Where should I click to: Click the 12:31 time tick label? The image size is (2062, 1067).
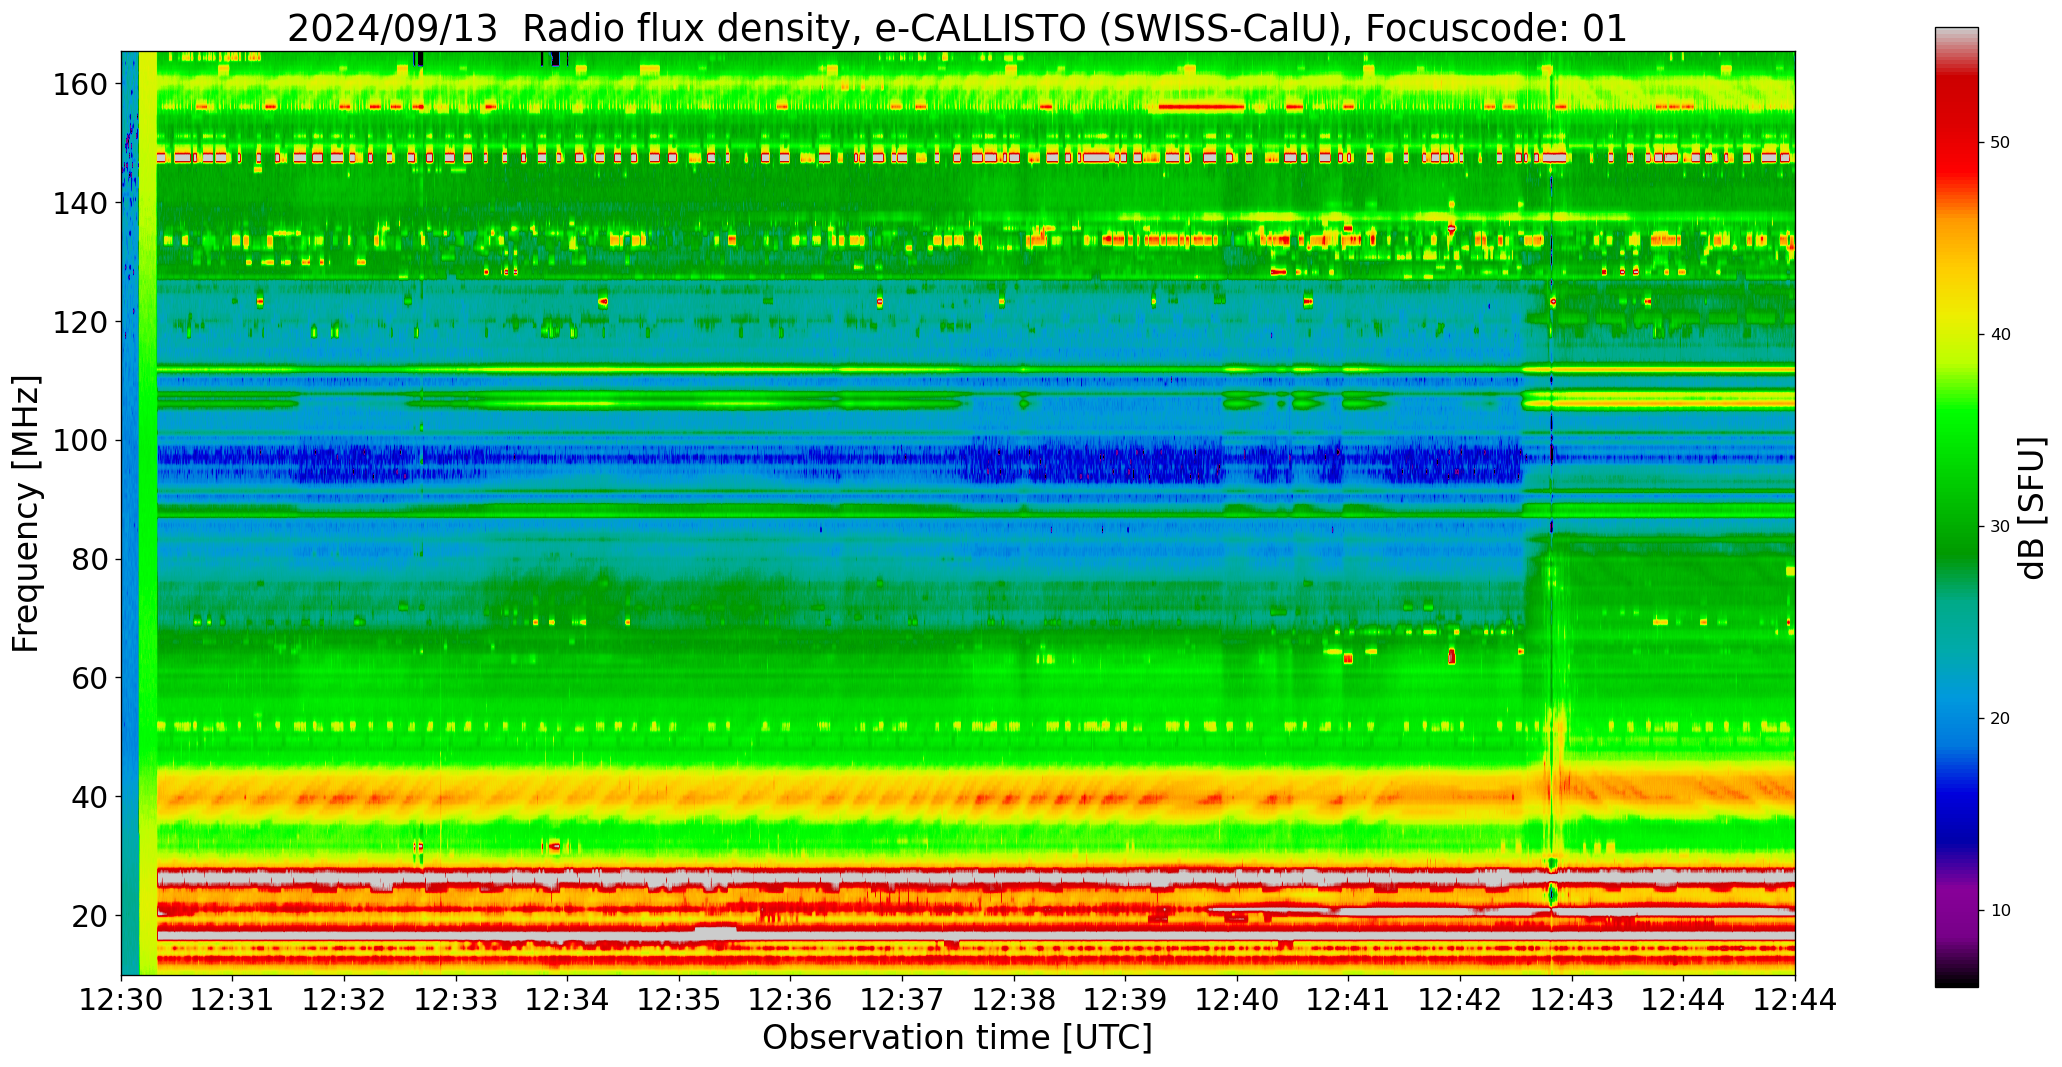[233, 1000]
